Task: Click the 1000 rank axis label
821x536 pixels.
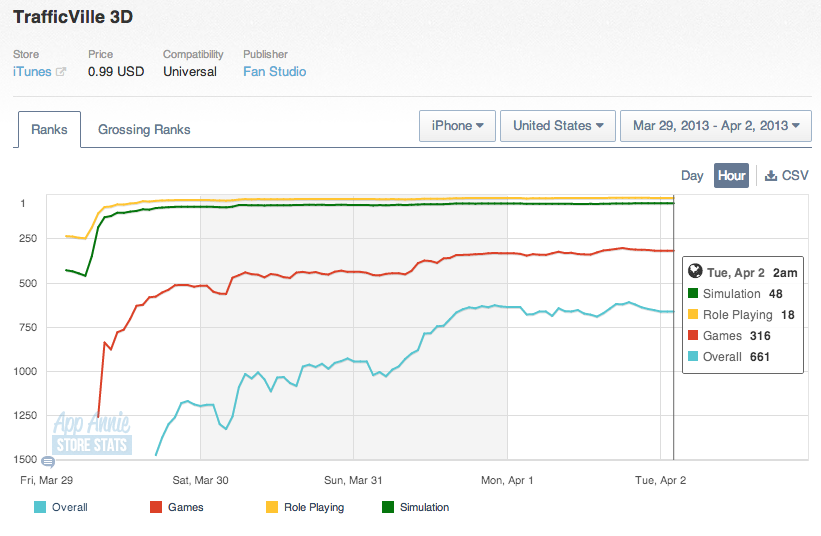Action: click(25, 371)
